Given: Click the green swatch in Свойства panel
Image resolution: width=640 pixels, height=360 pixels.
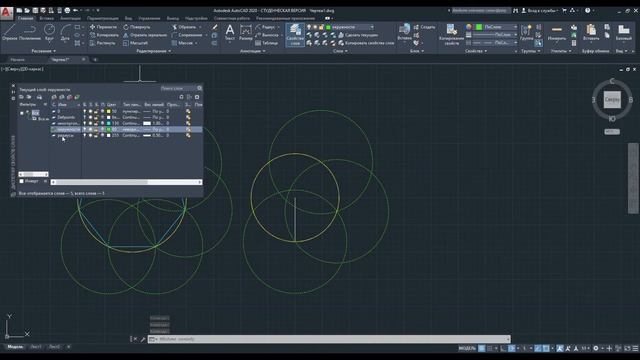Looking at the screenshot, I should pos(478,27).
